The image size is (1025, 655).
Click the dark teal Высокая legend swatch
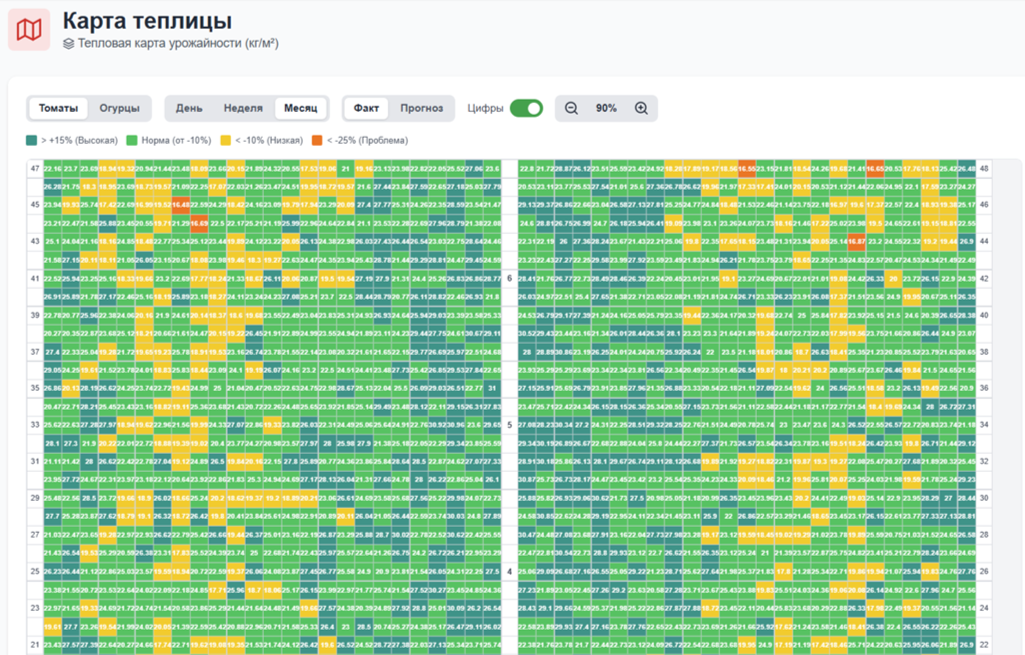click(32, 140)
